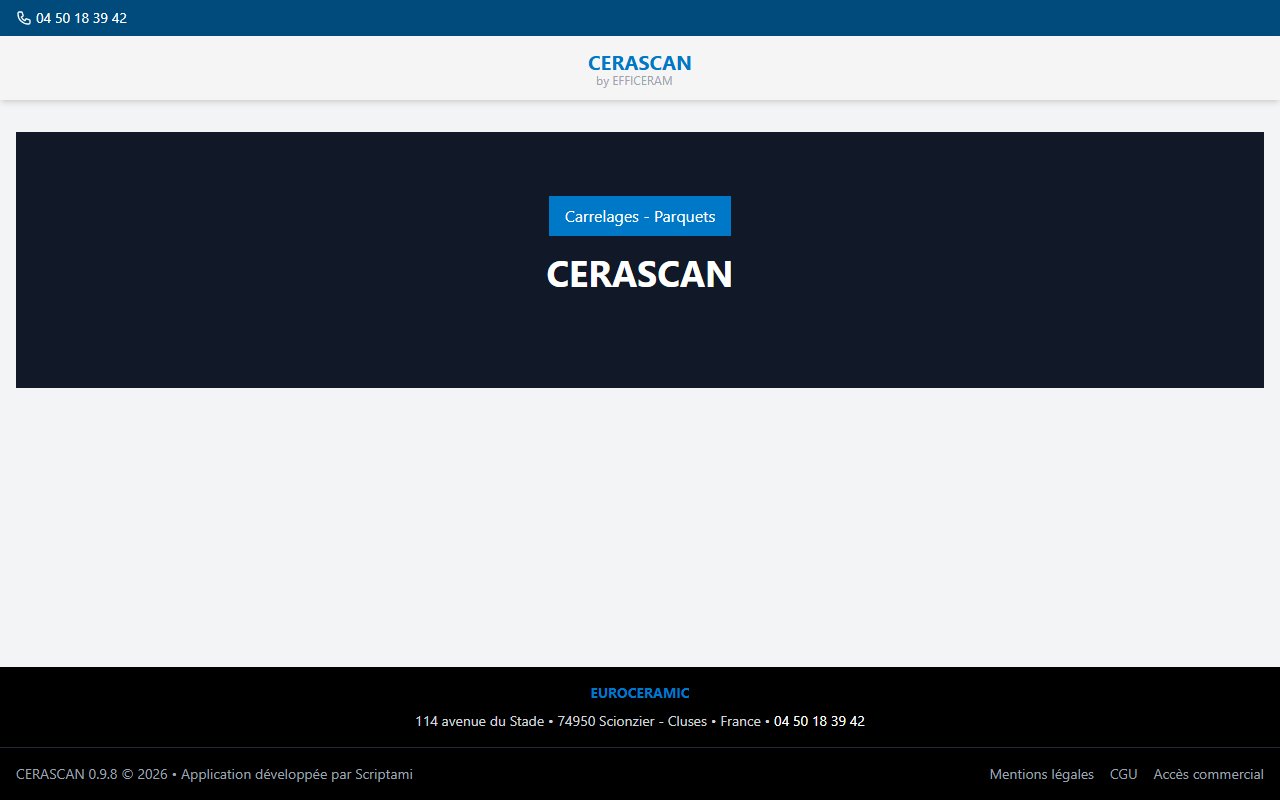Click the Scriptami developer credit

[382, 774]
